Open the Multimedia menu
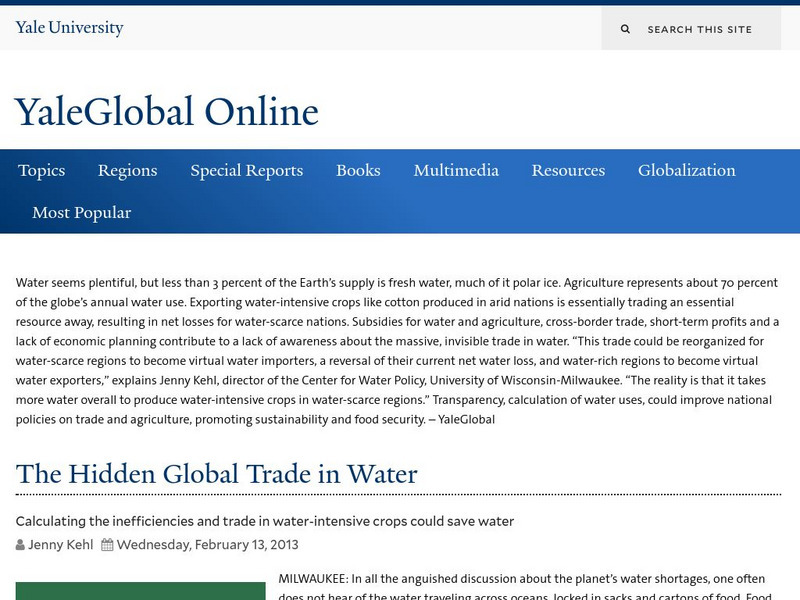Image resolution: width=800 pixels, height=600 pixels. (x=456, y=170)
